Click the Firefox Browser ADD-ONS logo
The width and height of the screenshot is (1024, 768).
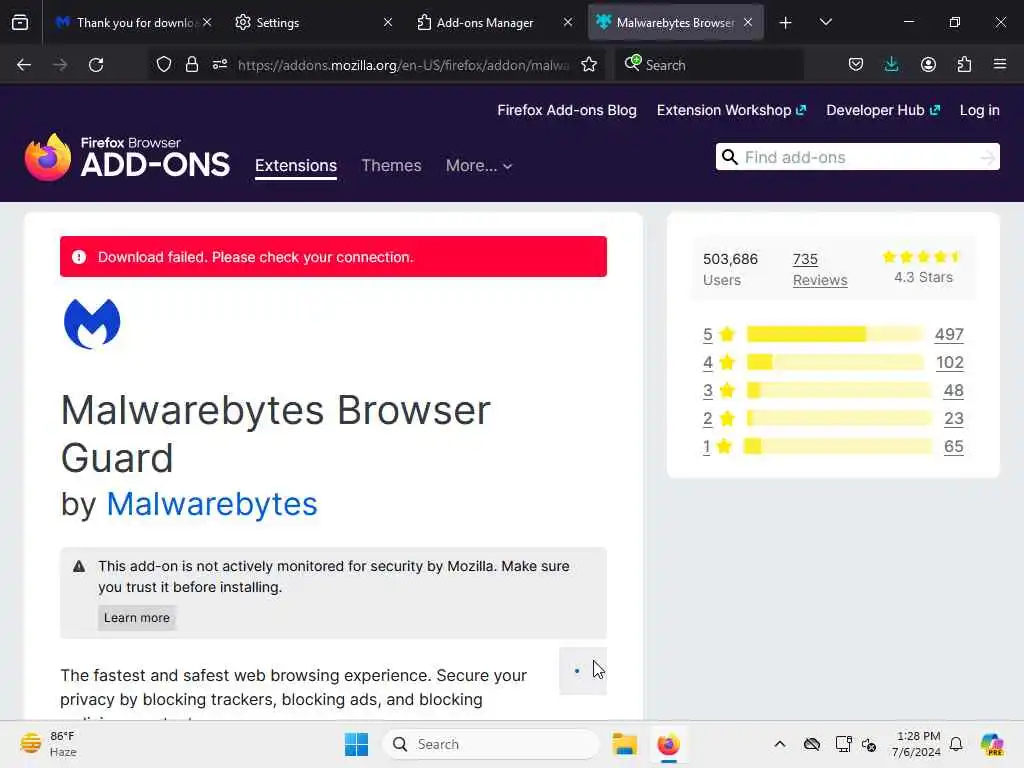tap(127, 157)
